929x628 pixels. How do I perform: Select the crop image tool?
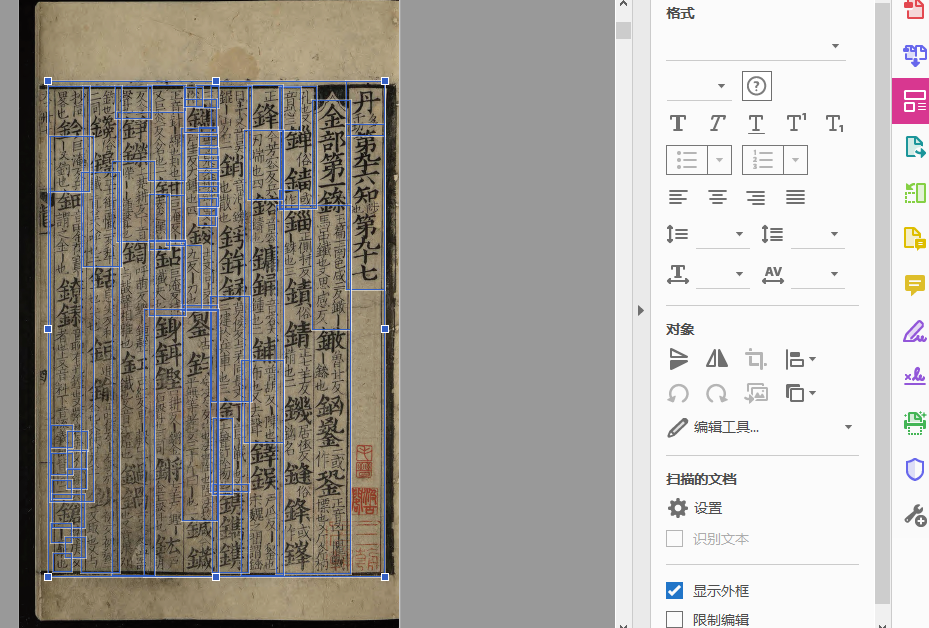(756, 359)
